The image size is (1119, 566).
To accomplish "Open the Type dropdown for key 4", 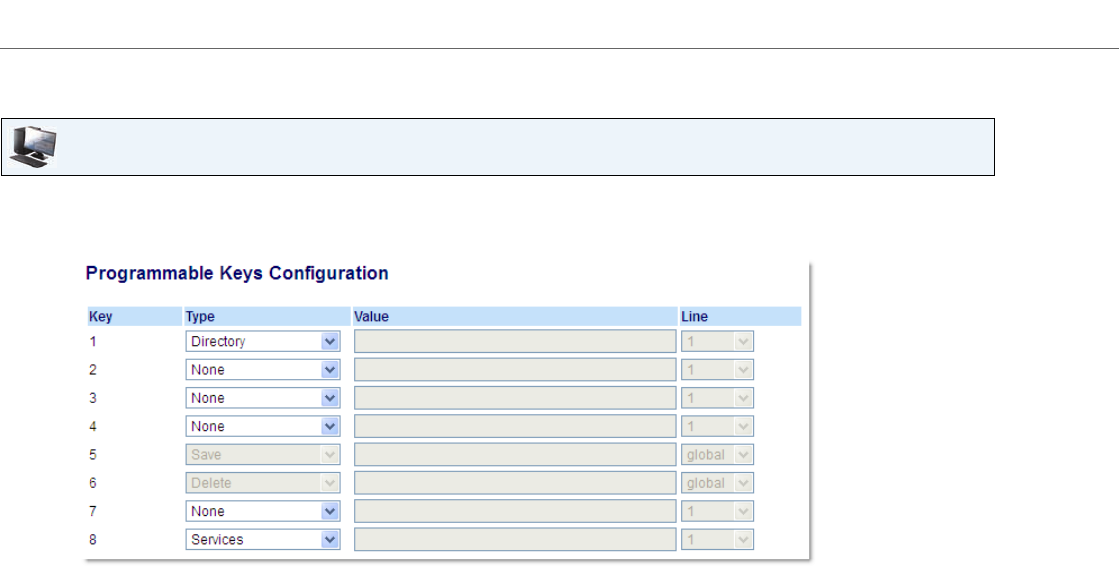I will (x=263, y=426).
